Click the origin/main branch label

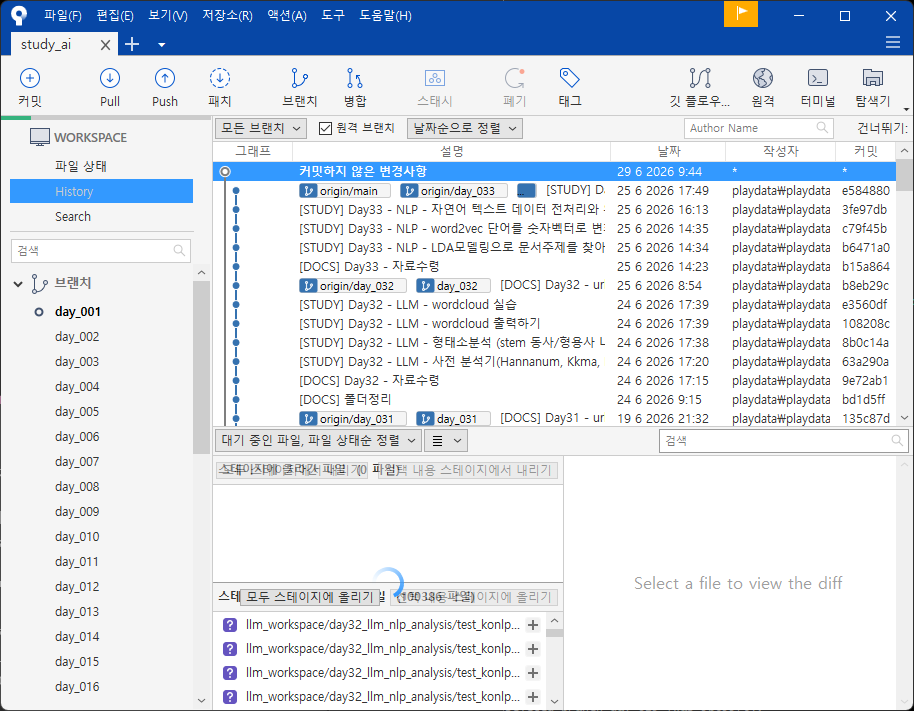click(x=344, y=191)
